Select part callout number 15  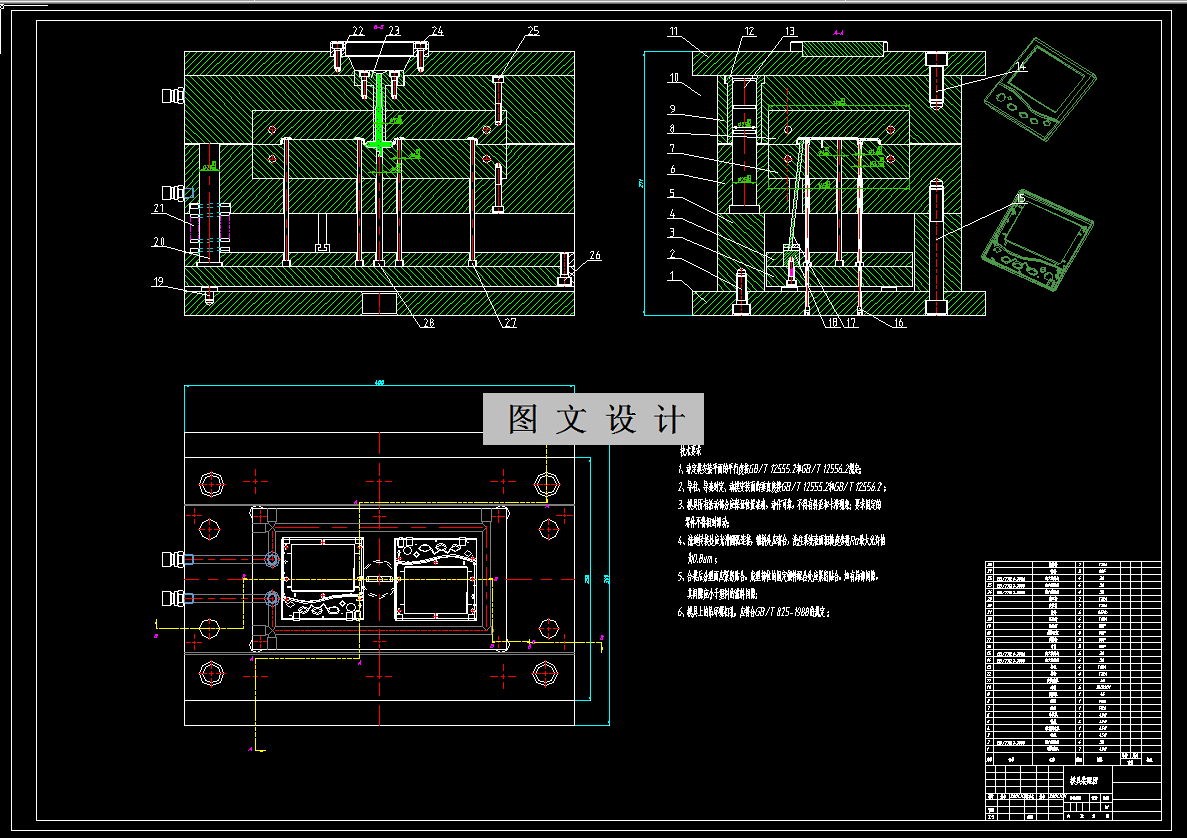coord(1020,199)
